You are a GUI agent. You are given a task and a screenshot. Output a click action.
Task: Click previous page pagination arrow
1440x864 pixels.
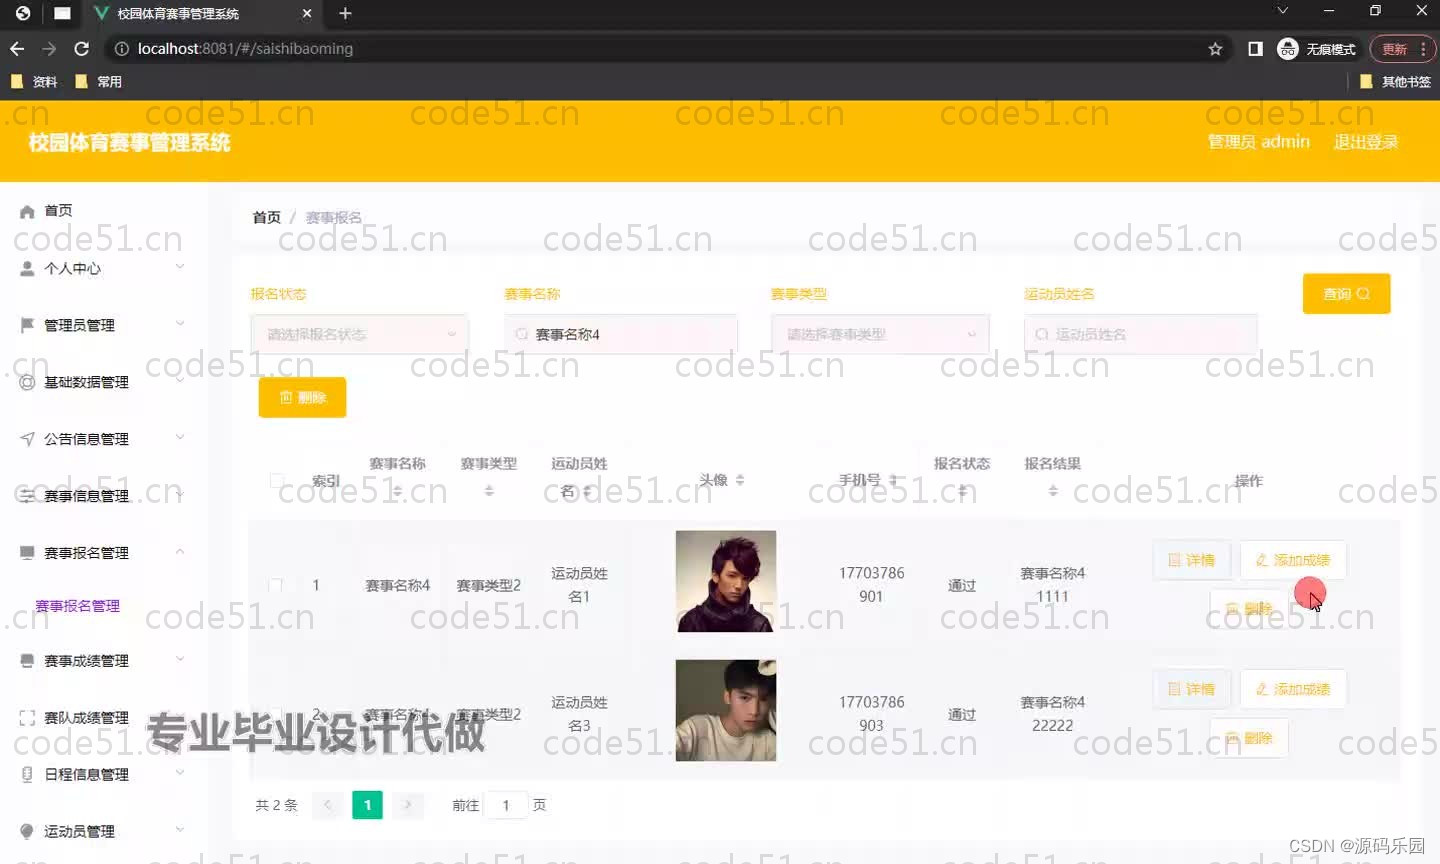pos(327,805)
